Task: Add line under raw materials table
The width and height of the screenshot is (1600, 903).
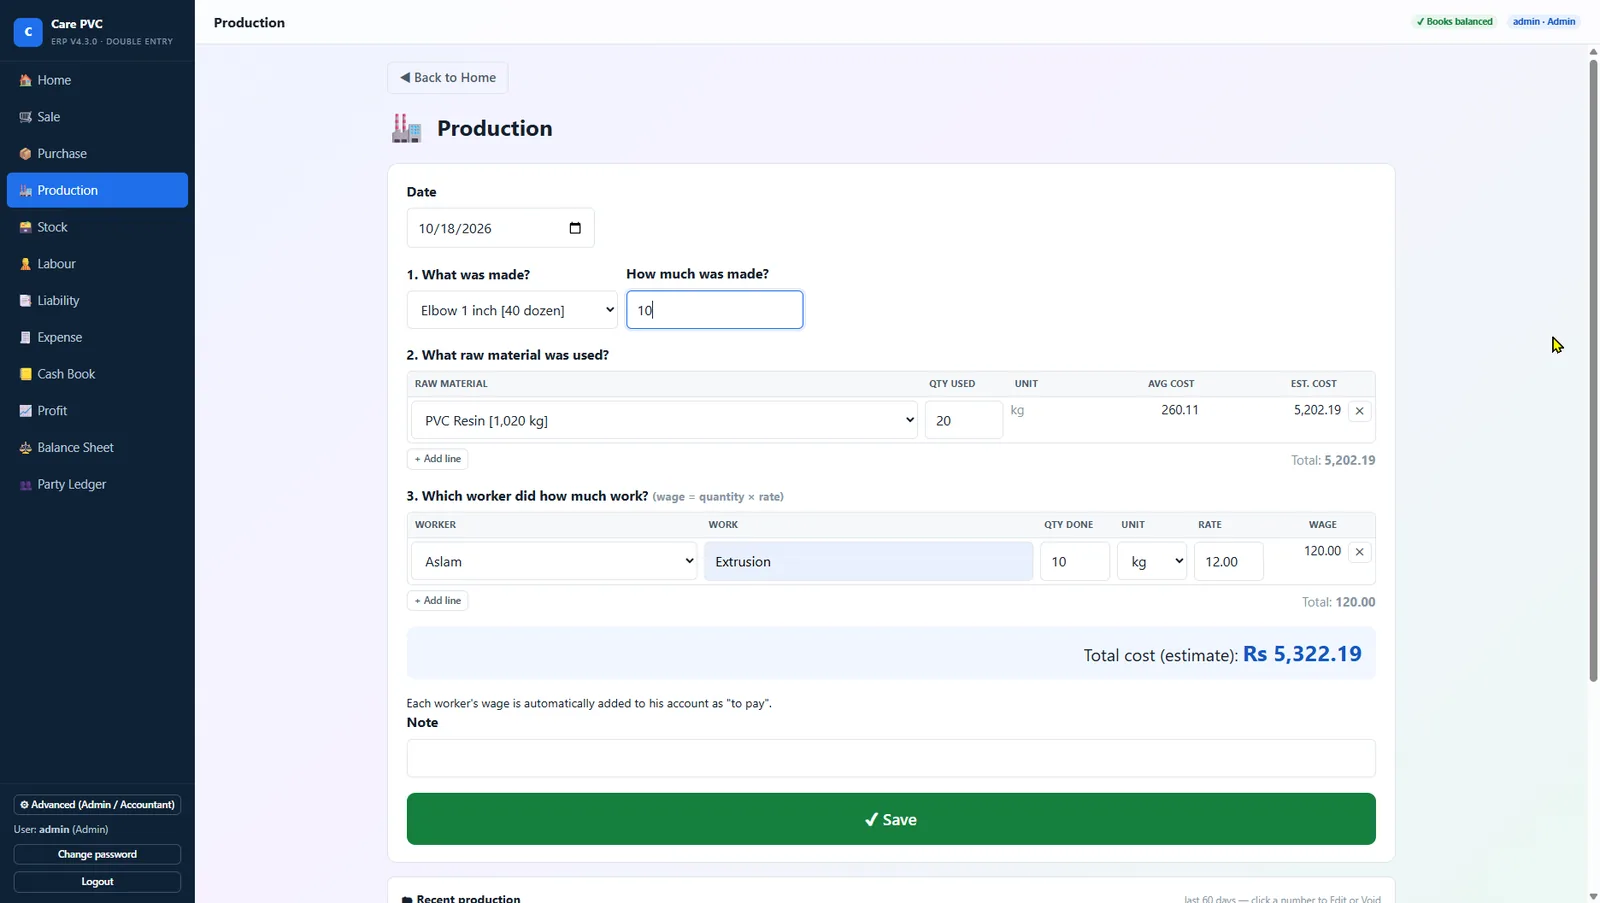Action: tap(438, 459)
